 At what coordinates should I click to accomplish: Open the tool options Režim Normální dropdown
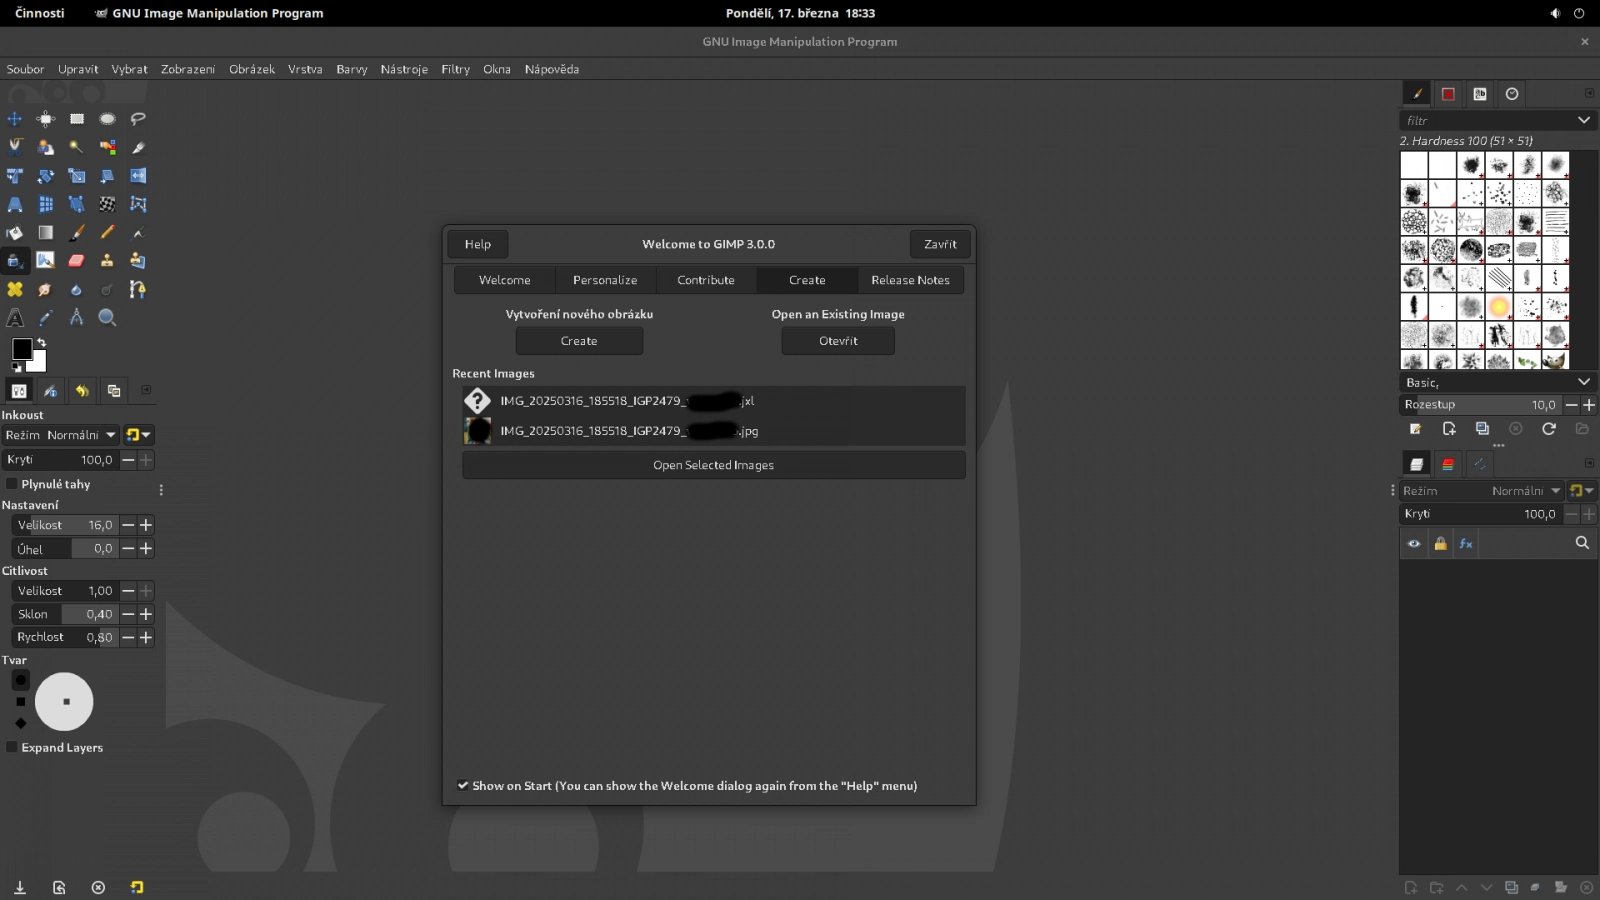61,435
